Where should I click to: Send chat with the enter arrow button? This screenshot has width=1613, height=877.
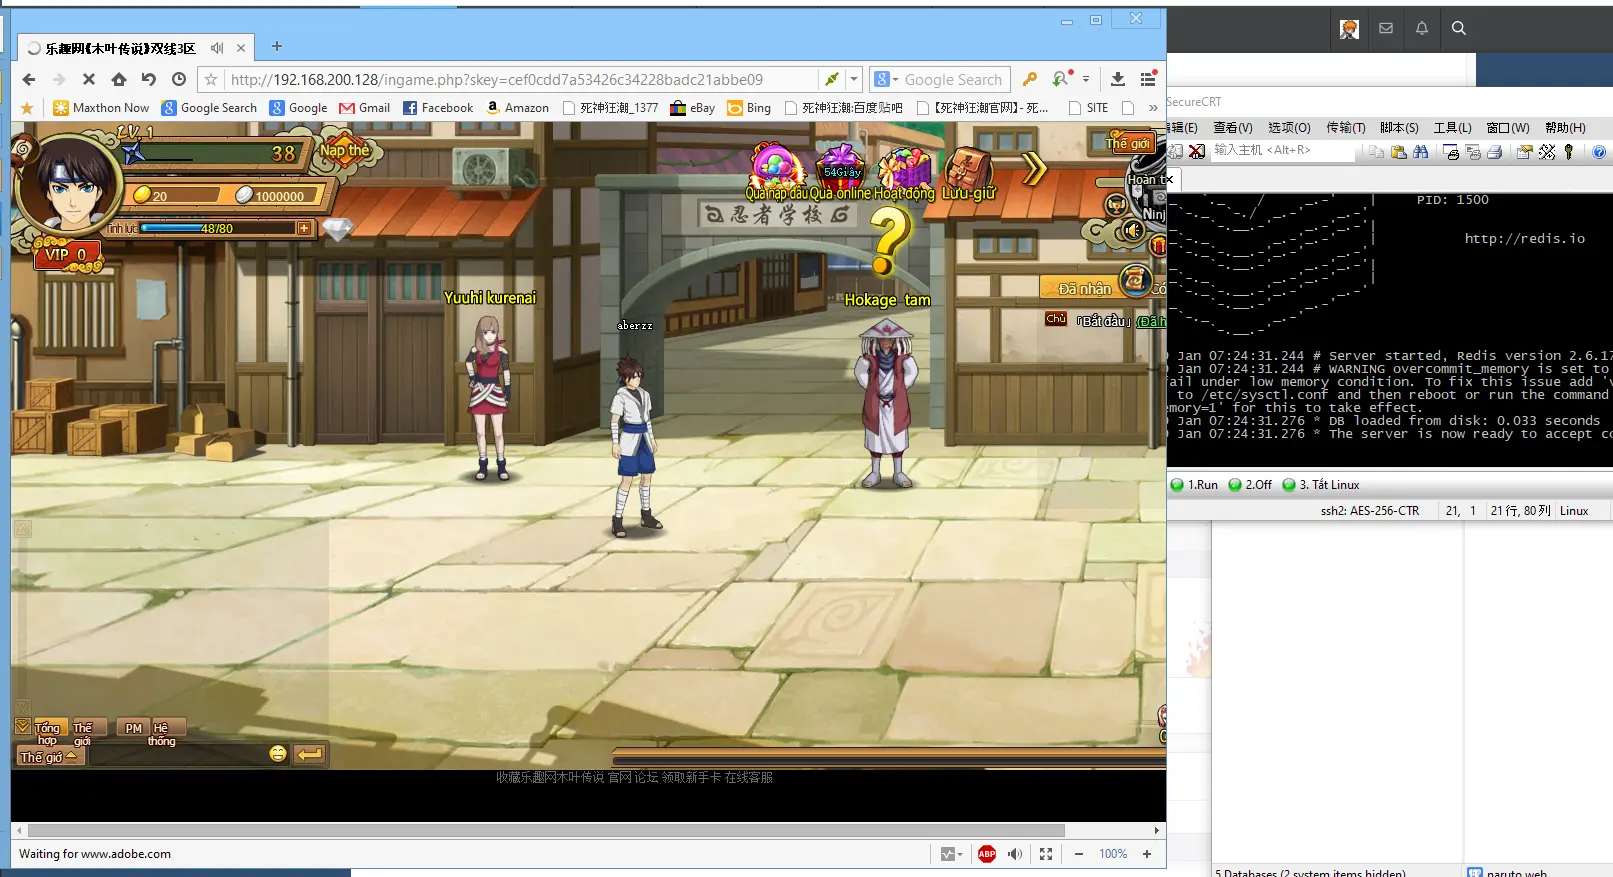click(310, 754)
